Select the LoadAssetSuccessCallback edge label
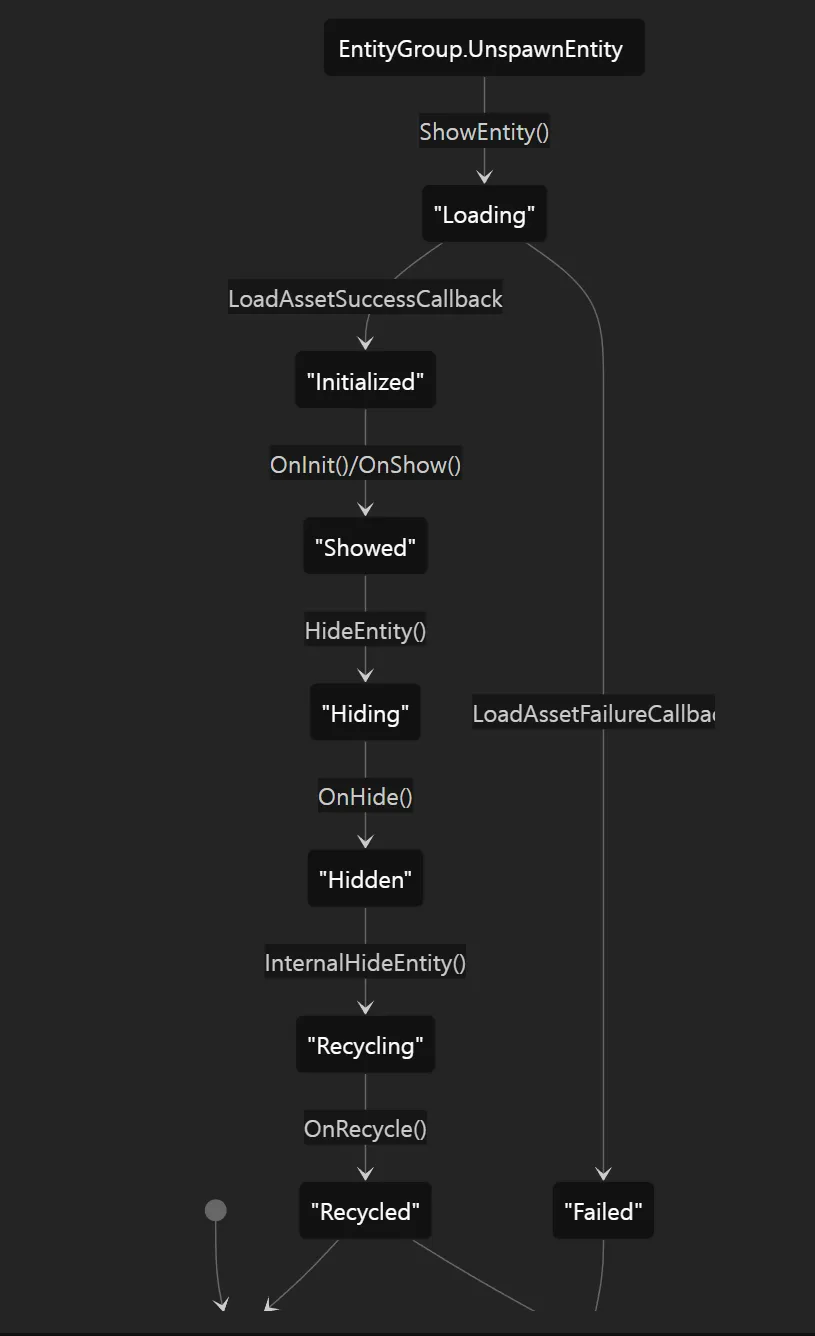This screenshot has height=1336, width=815. click(x=365, y=298)
